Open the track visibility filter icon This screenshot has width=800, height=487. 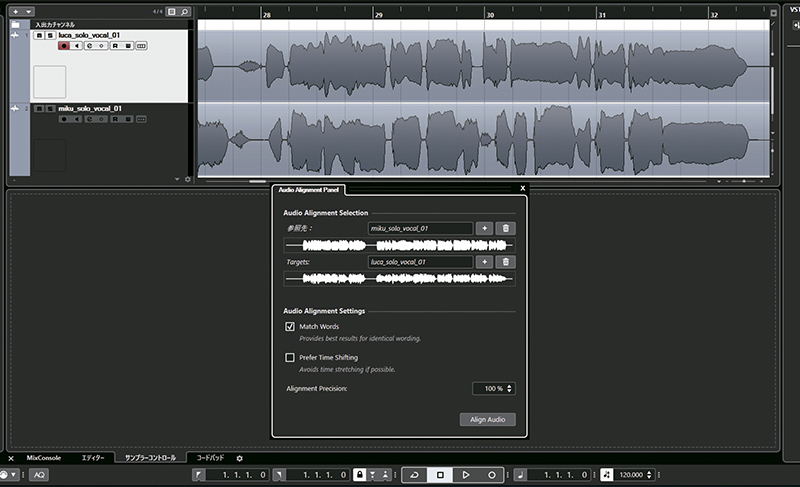tap(172, 11)
